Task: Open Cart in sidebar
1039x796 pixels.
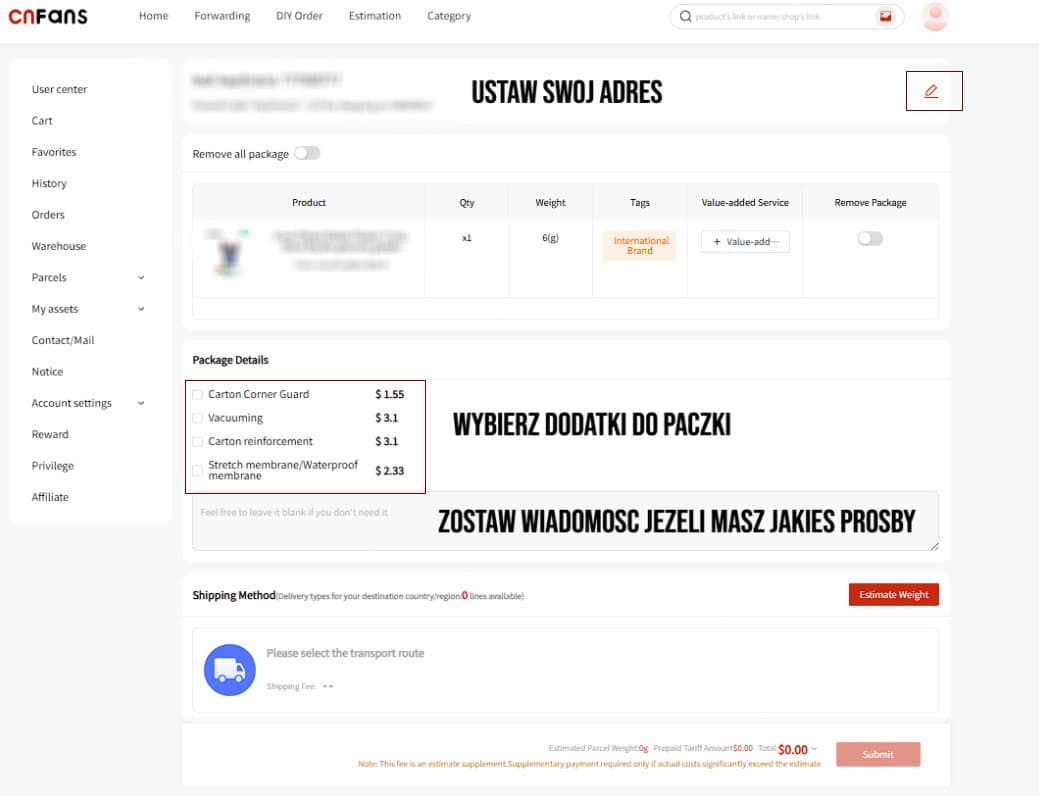Action: [42, 121]
